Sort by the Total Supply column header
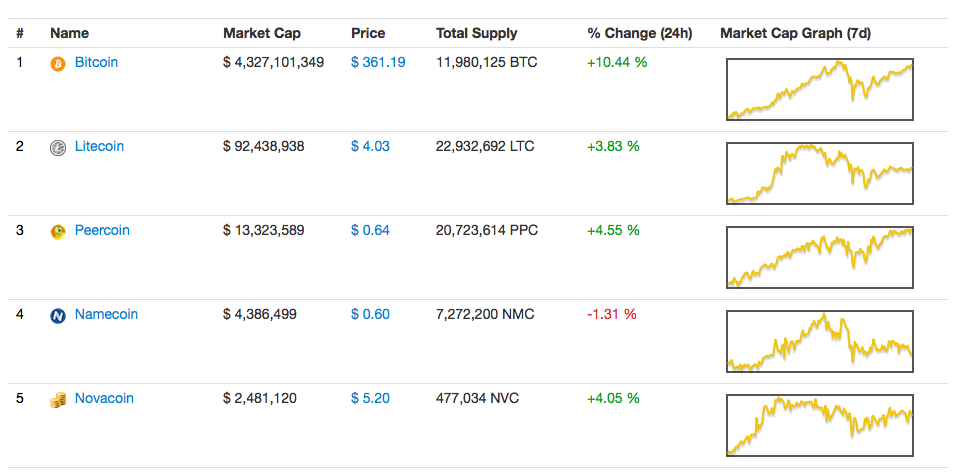956x473 pixels. [477, 34]
